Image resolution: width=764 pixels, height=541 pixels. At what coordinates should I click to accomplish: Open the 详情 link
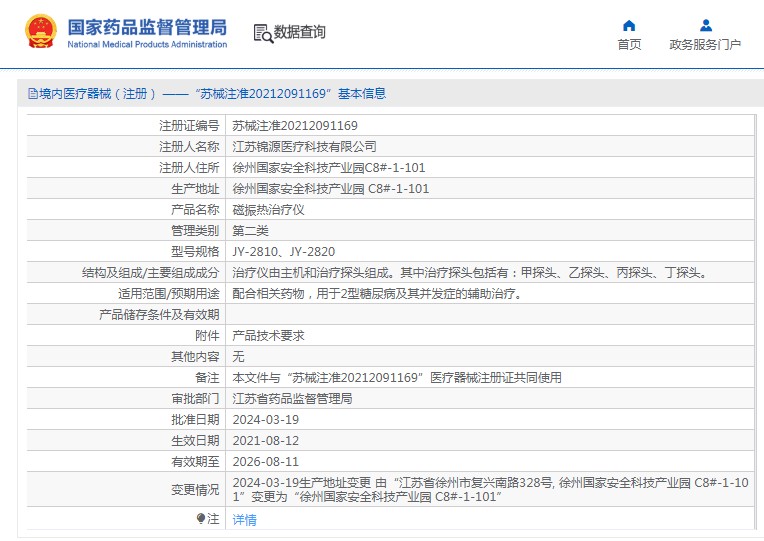coord(244,520)
